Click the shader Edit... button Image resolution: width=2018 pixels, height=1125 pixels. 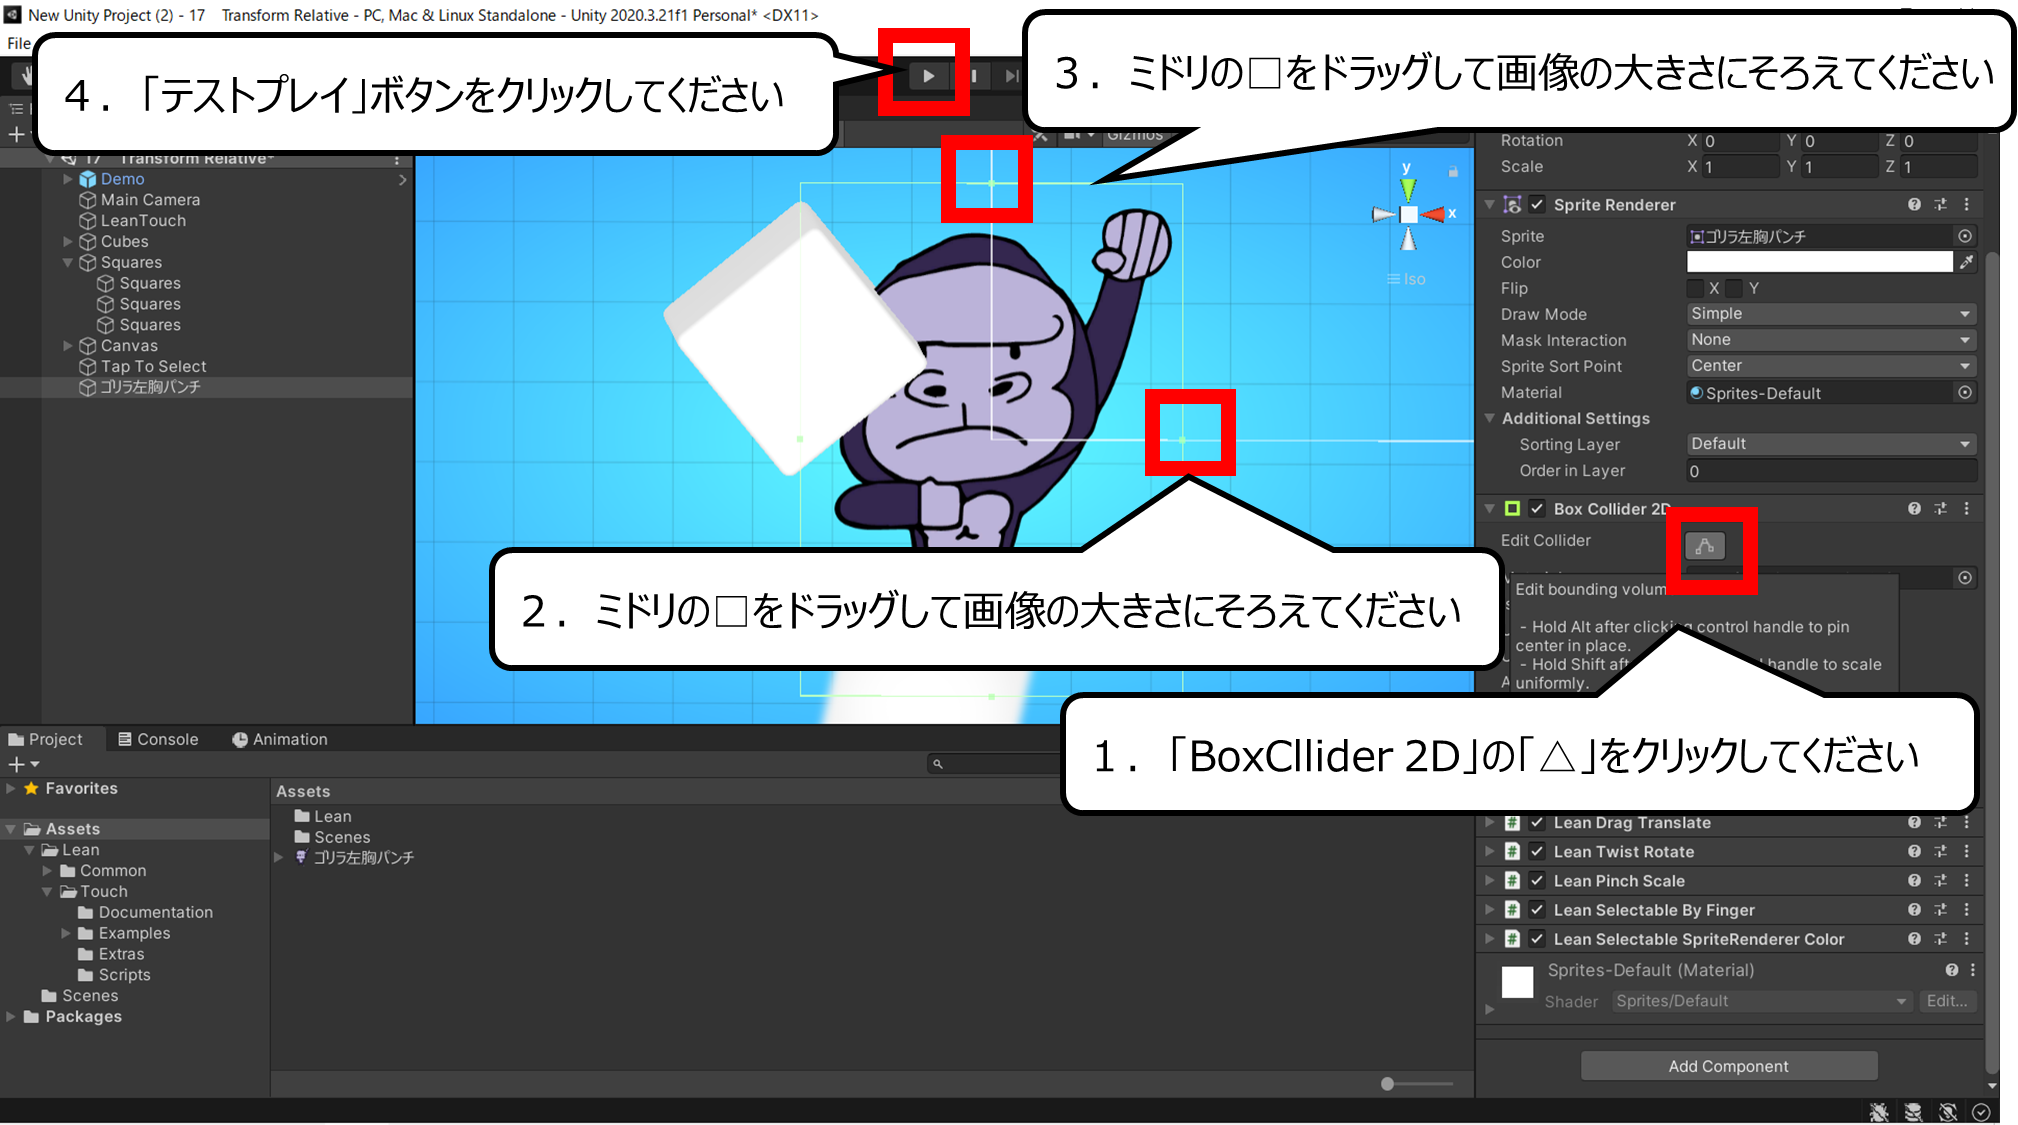click(x=1946, y=1001)
